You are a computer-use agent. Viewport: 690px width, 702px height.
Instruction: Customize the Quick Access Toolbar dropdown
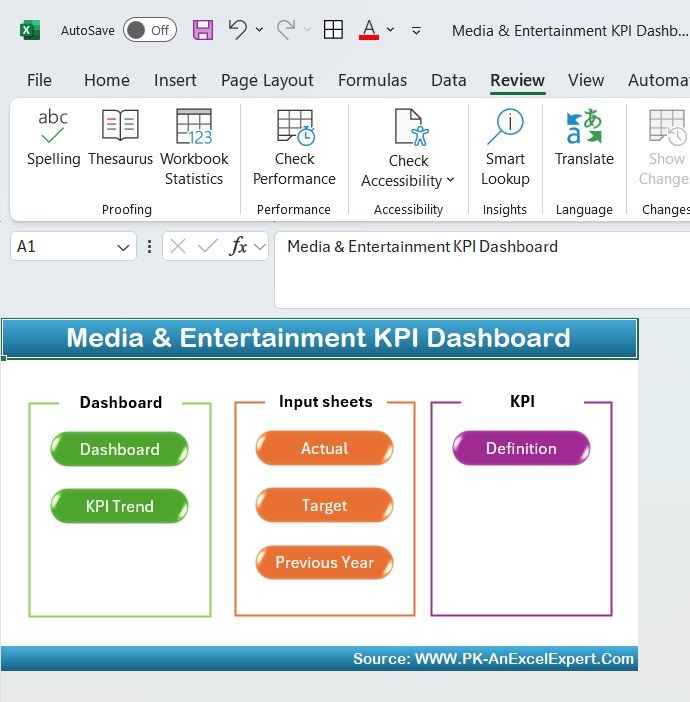point(416,30)
